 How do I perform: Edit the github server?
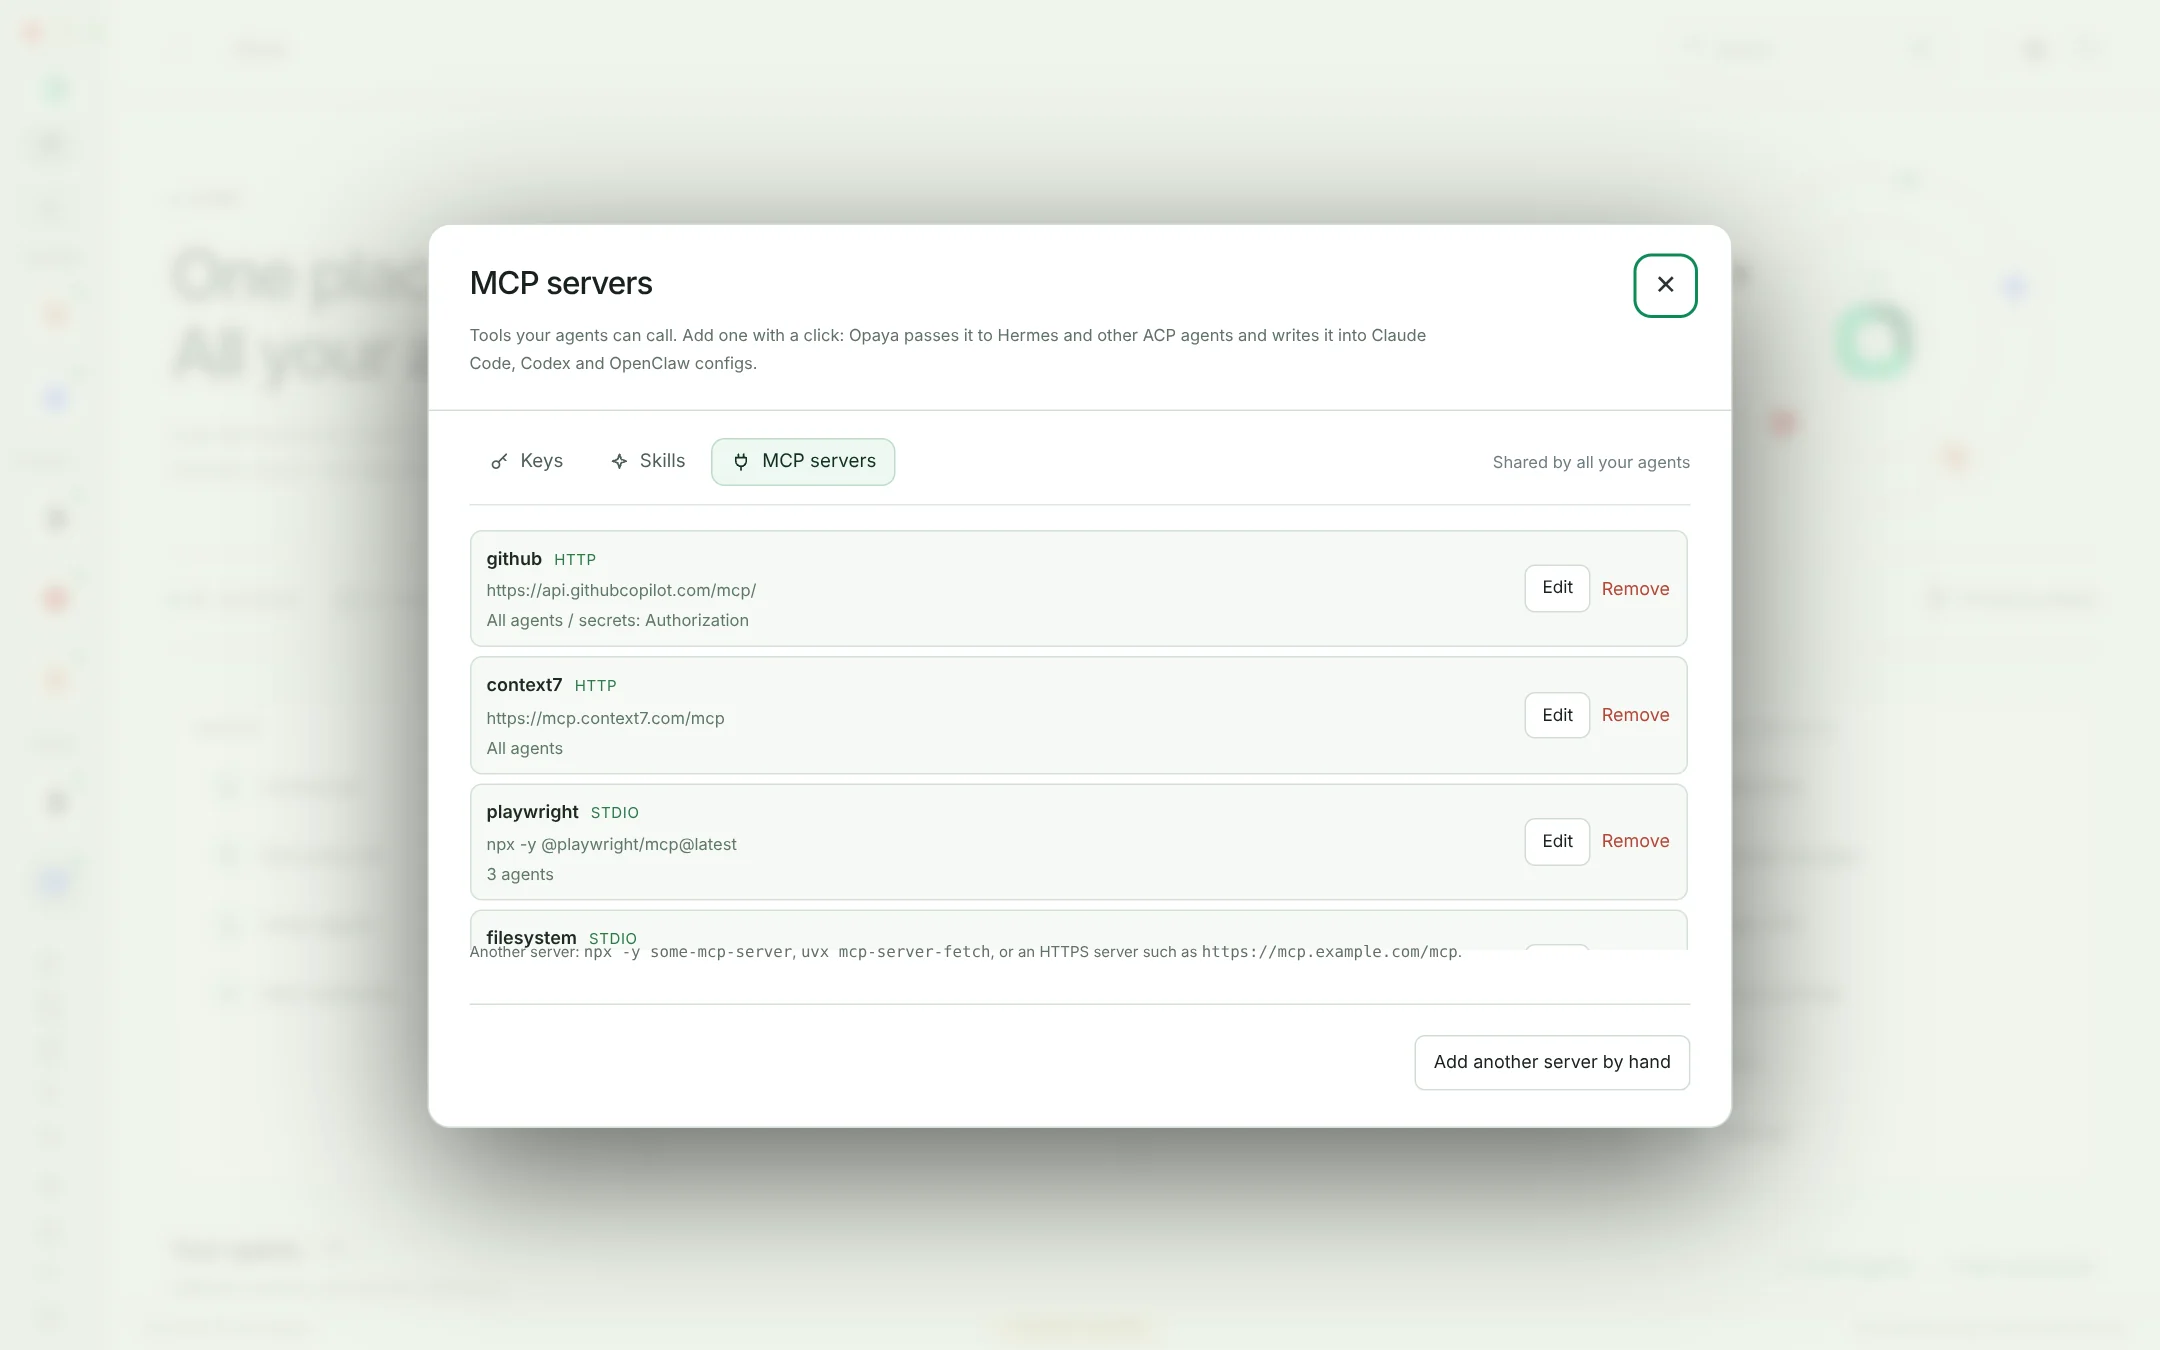[1557, 588]
